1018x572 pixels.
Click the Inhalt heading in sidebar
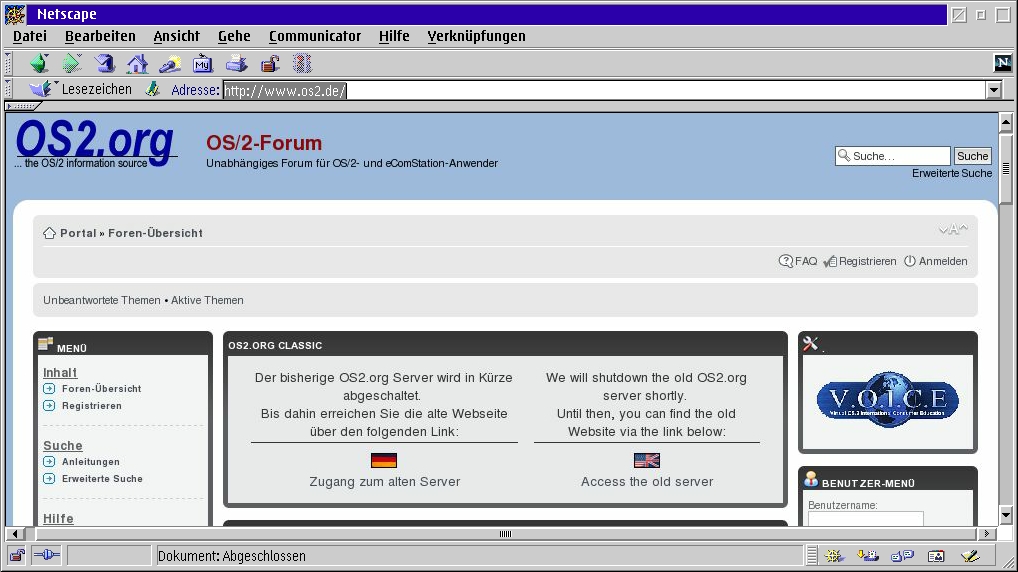60,373
